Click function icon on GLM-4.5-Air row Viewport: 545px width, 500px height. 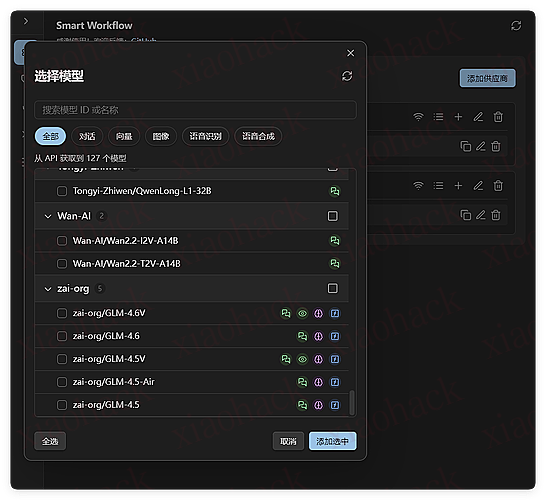[x=335, y=382]
